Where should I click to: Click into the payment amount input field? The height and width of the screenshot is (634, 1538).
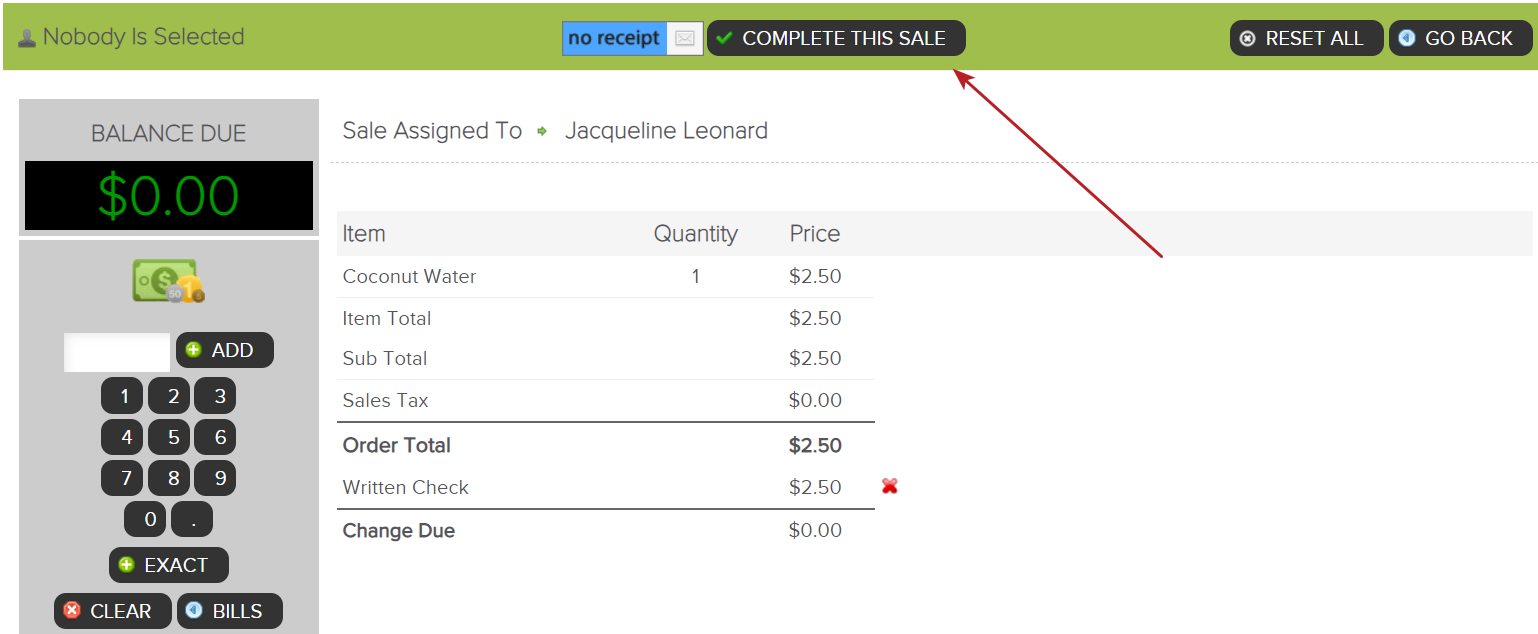click(x=117, y=352)
